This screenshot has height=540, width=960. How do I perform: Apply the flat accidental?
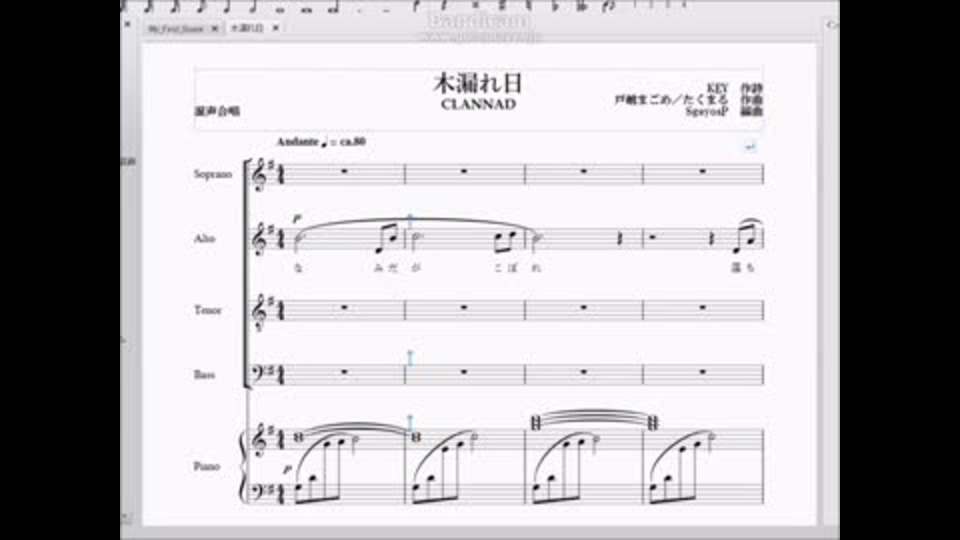555,7
